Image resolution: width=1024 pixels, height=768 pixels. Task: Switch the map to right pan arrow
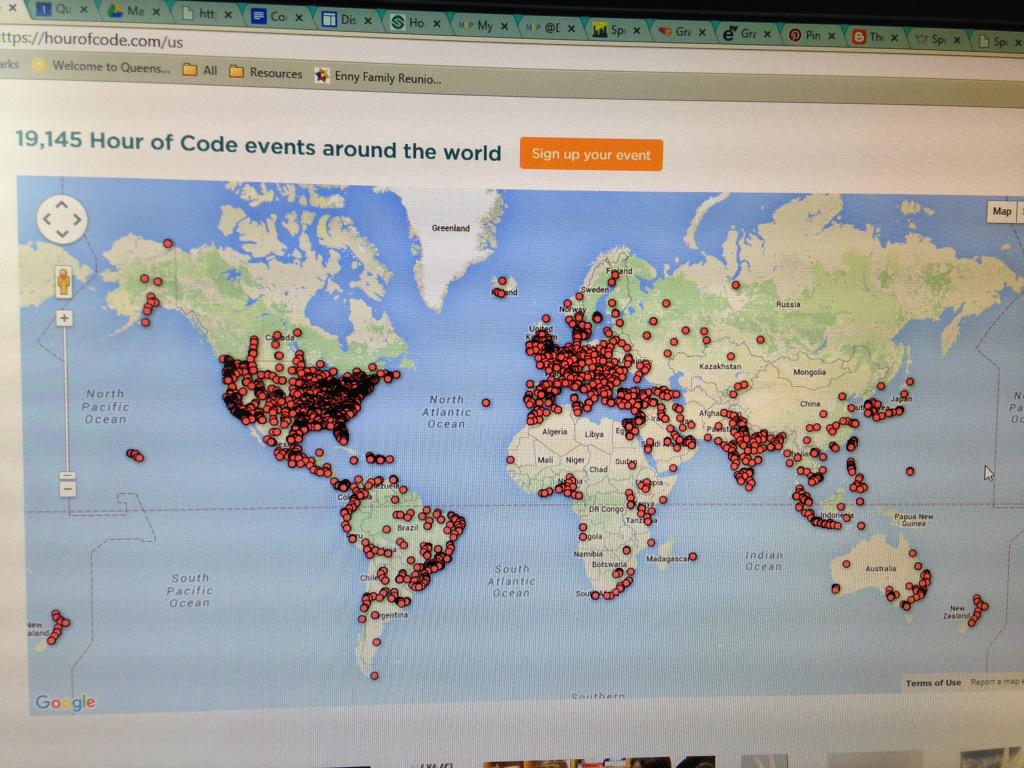[78, 219]
